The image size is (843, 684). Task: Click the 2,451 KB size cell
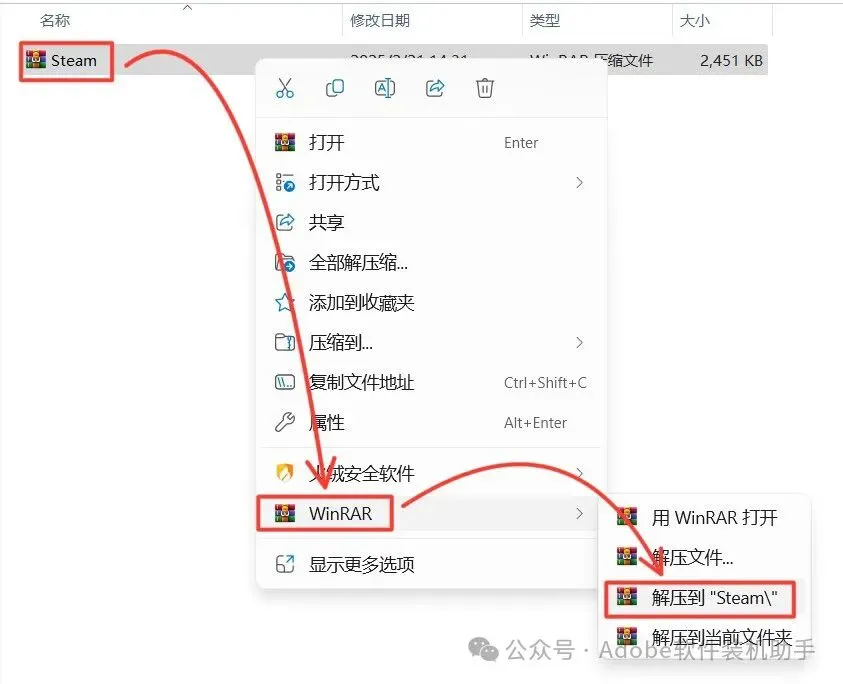tap(731, 61)
